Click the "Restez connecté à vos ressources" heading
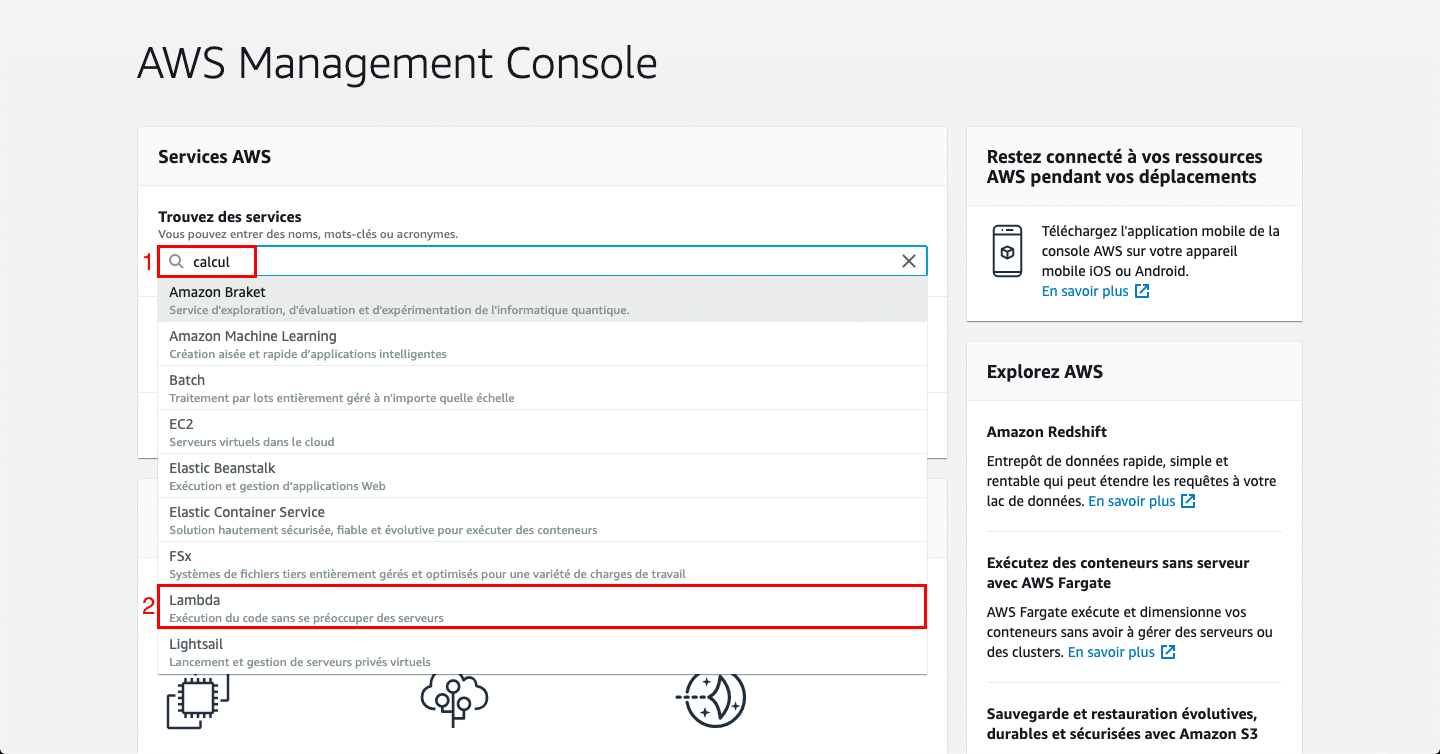 click(1125, 166)
